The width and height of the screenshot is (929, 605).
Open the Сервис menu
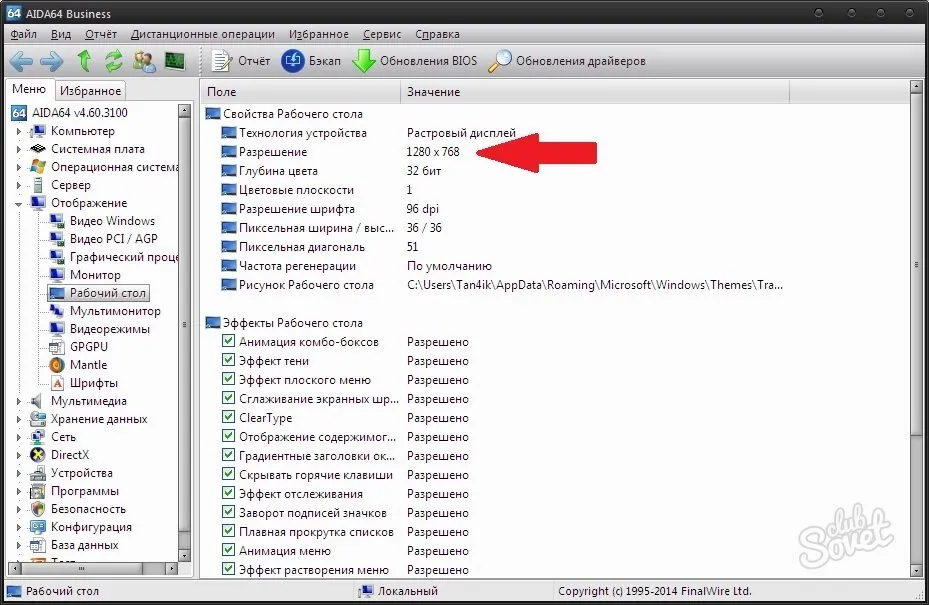click(382, 34)
